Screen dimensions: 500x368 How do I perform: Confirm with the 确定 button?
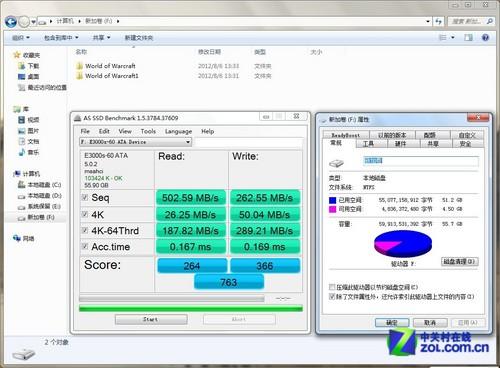tap(392, 323)
